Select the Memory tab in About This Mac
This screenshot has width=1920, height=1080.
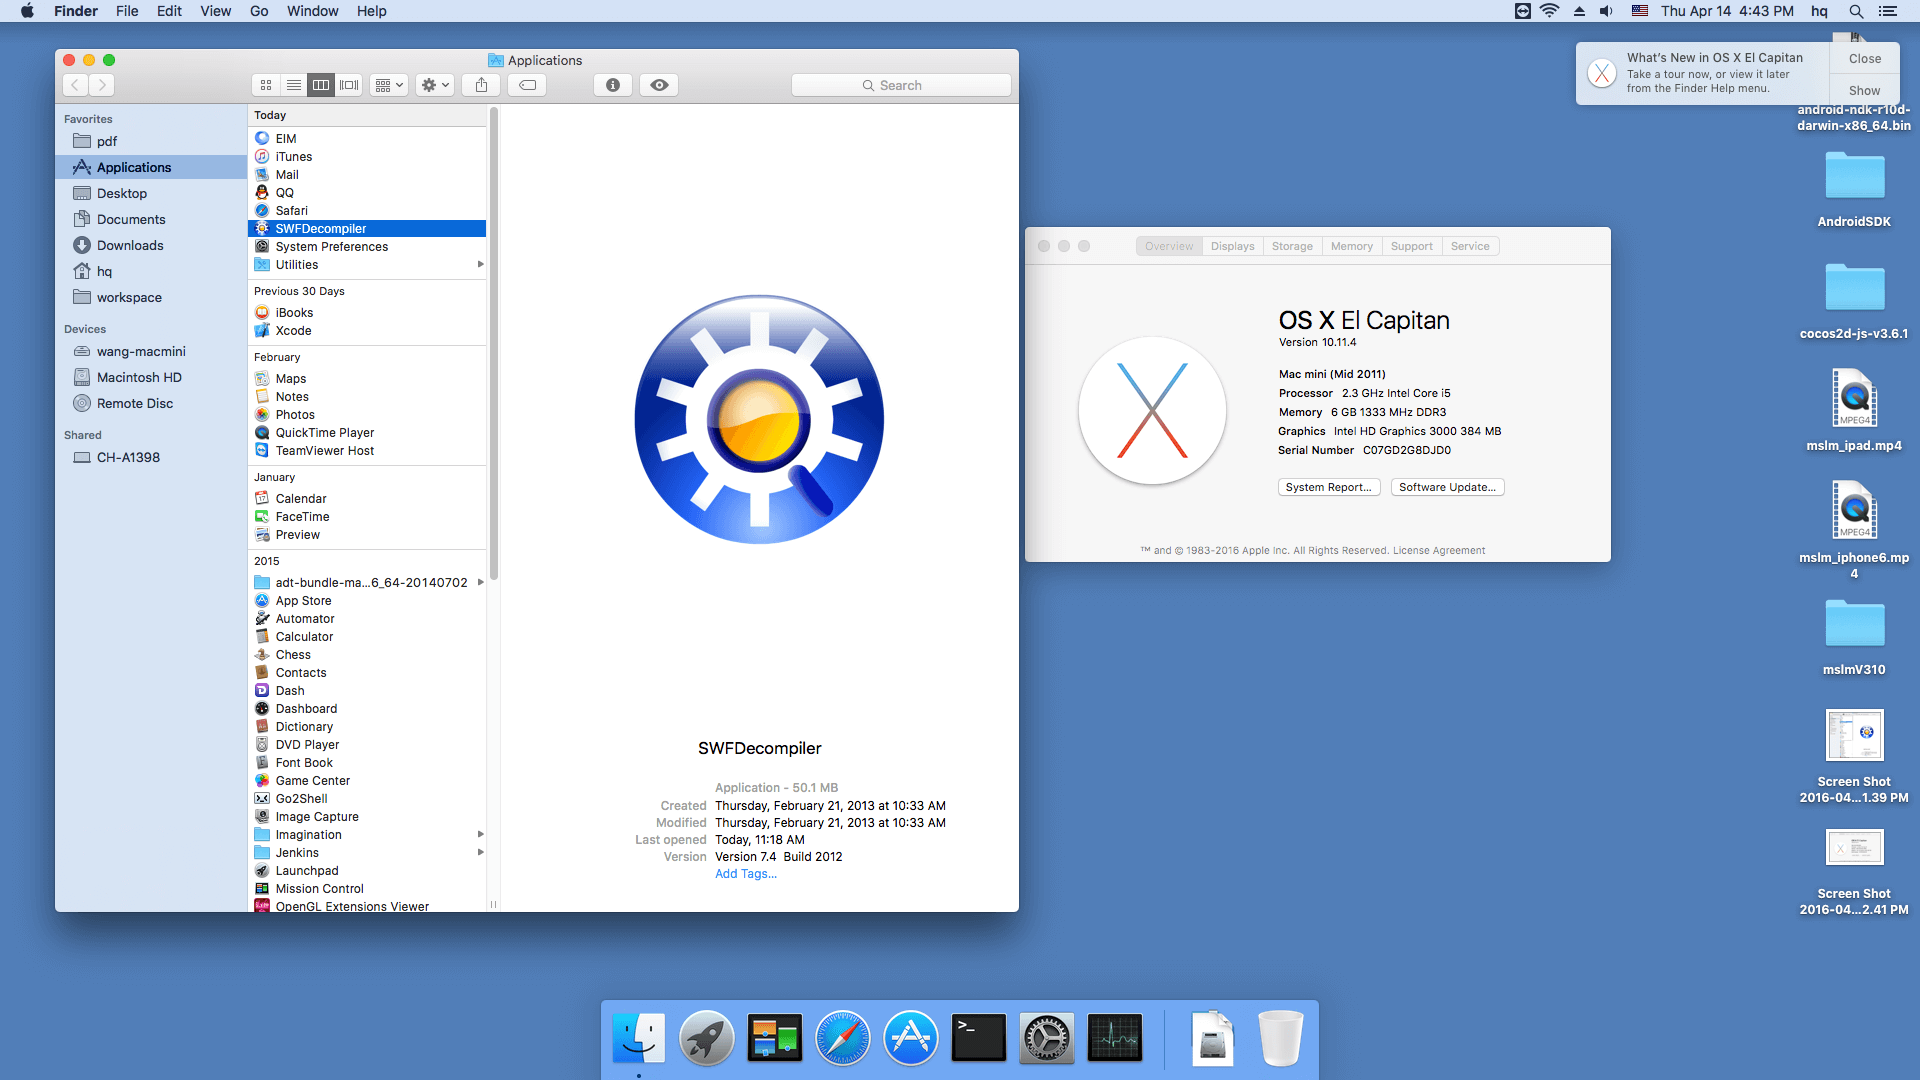pos(1349,245)
